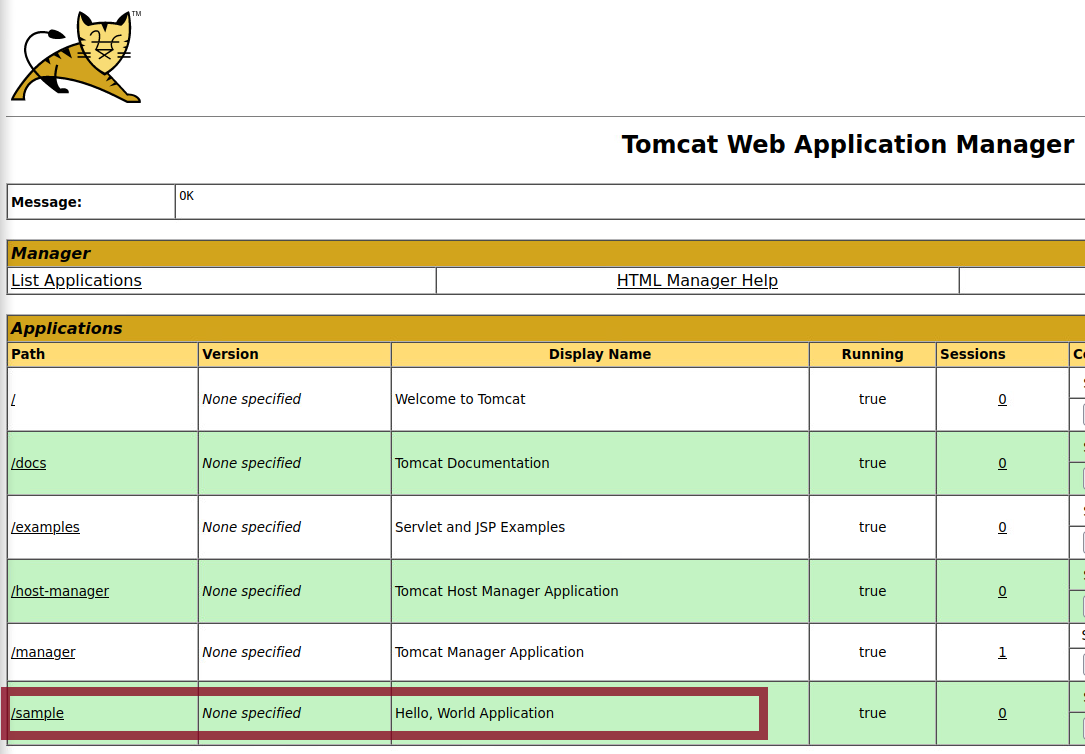
Task: Click the "Manager" section header
Action: pyautogui.click(x=51, y=253)
